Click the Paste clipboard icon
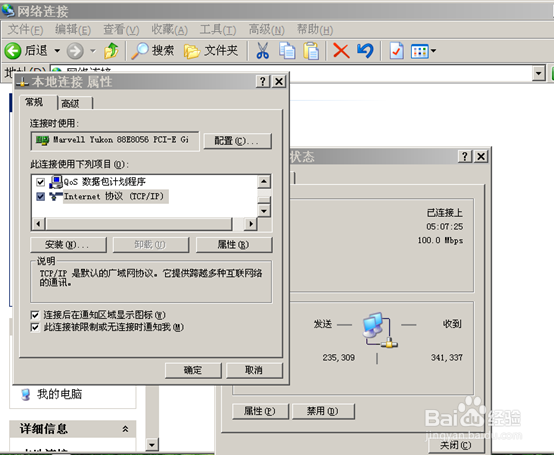 (311, 51)
